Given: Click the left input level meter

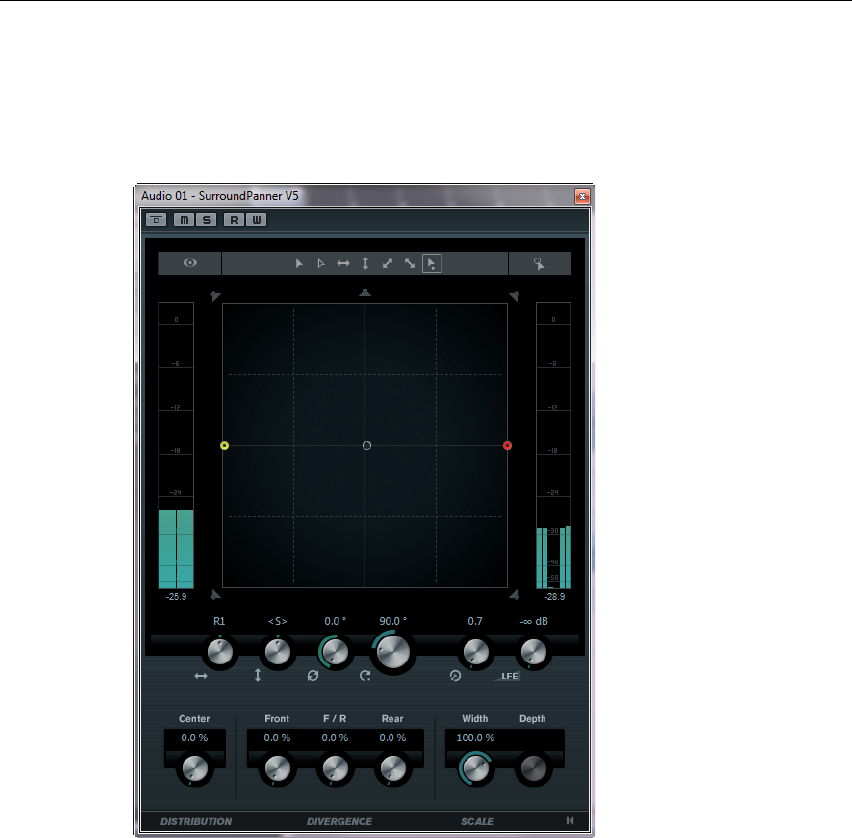Looking at the screenshot, I should (176, 446).
